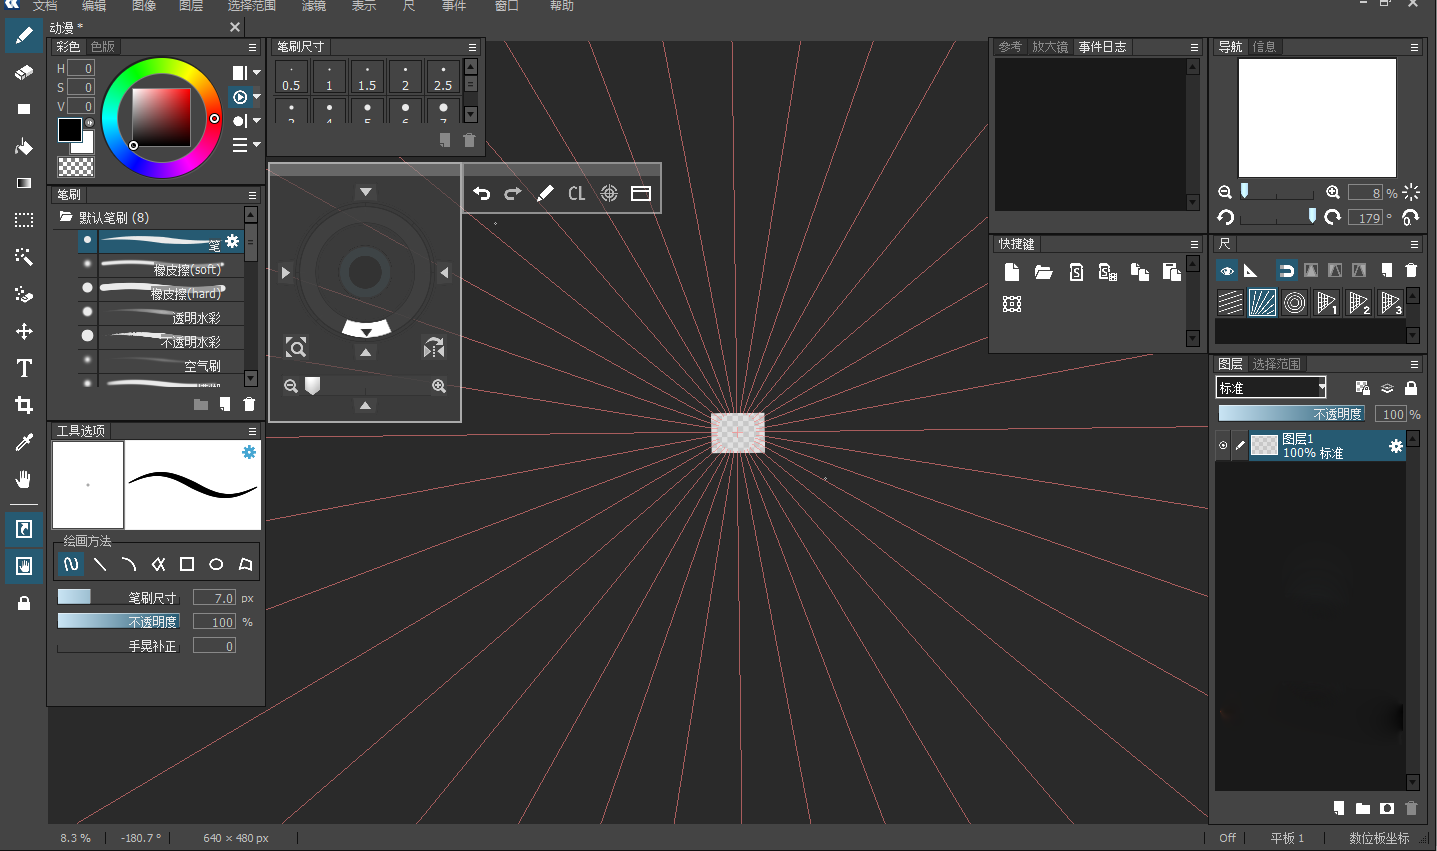Viewport: 1437px width, 851px height.
Task: Open the 标准 blend mode dropdown
Action: [x=1271, y=388]
